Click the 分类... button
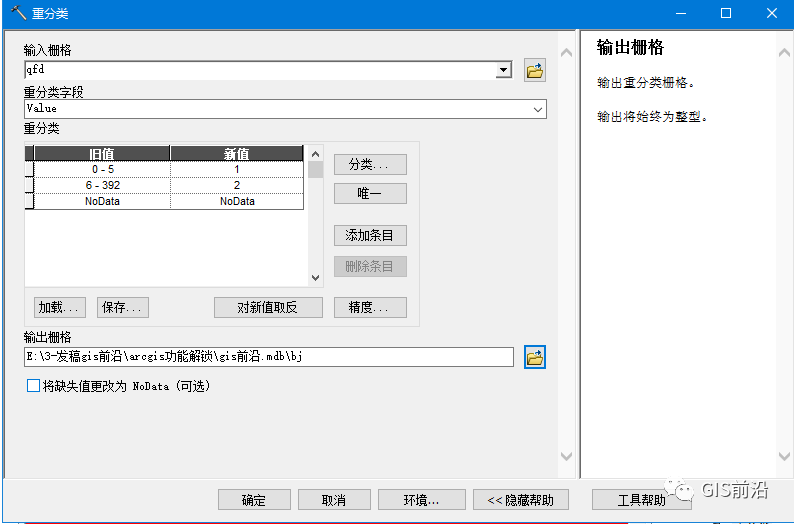The height and width of the screenshot is (524, 794). tap(370, 165)
